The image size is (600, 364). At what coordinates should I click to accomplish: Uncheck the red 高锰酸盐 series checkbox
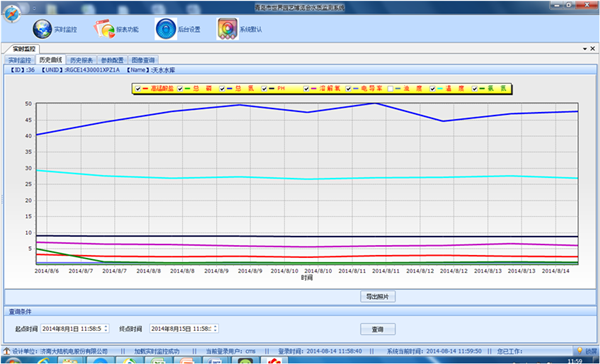pyautogui.click(x=138, y=89)
